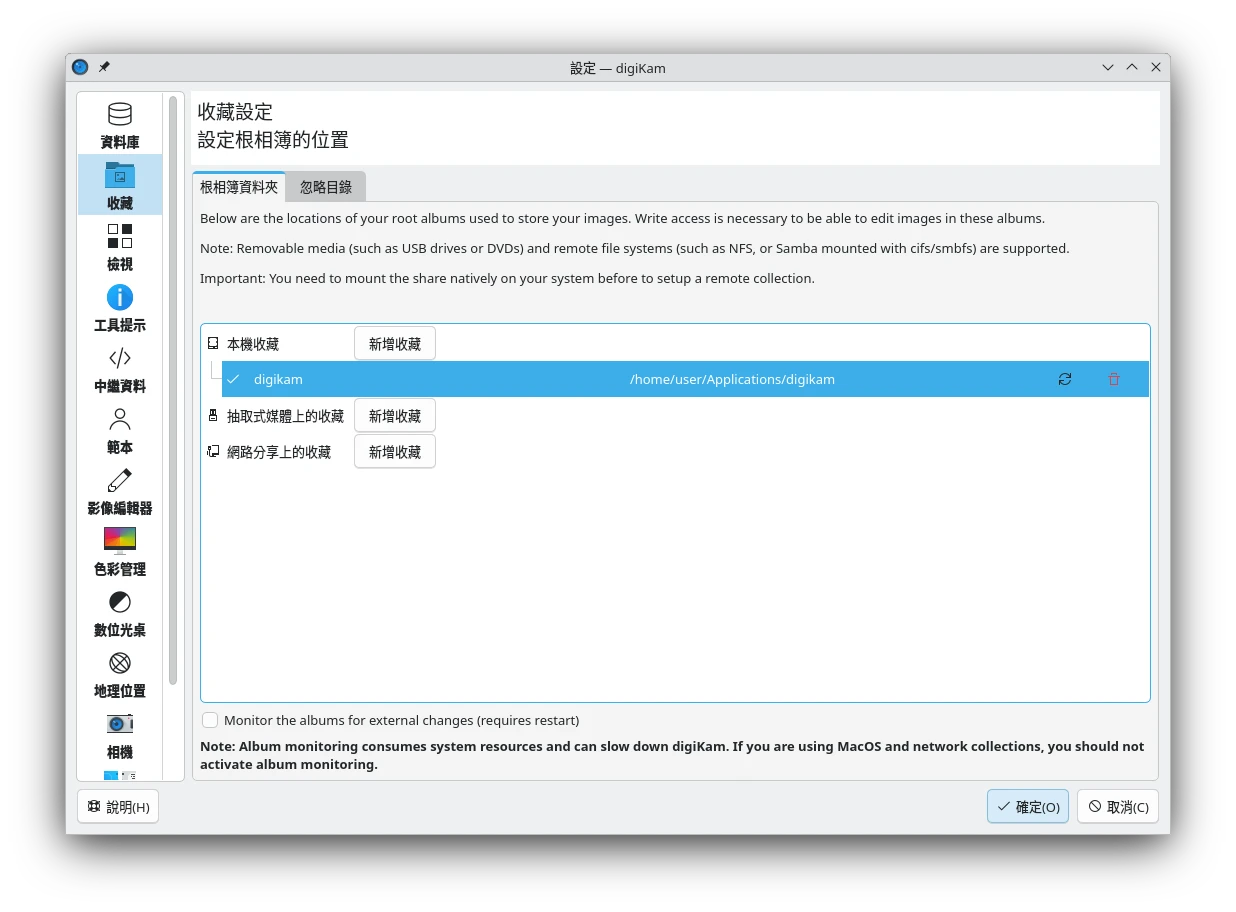Image resolution: width=1236 pixels, height=912 pixels.
Task: Click 新增收藏 next to 本機收藏
Action: [x=395, y=343]
